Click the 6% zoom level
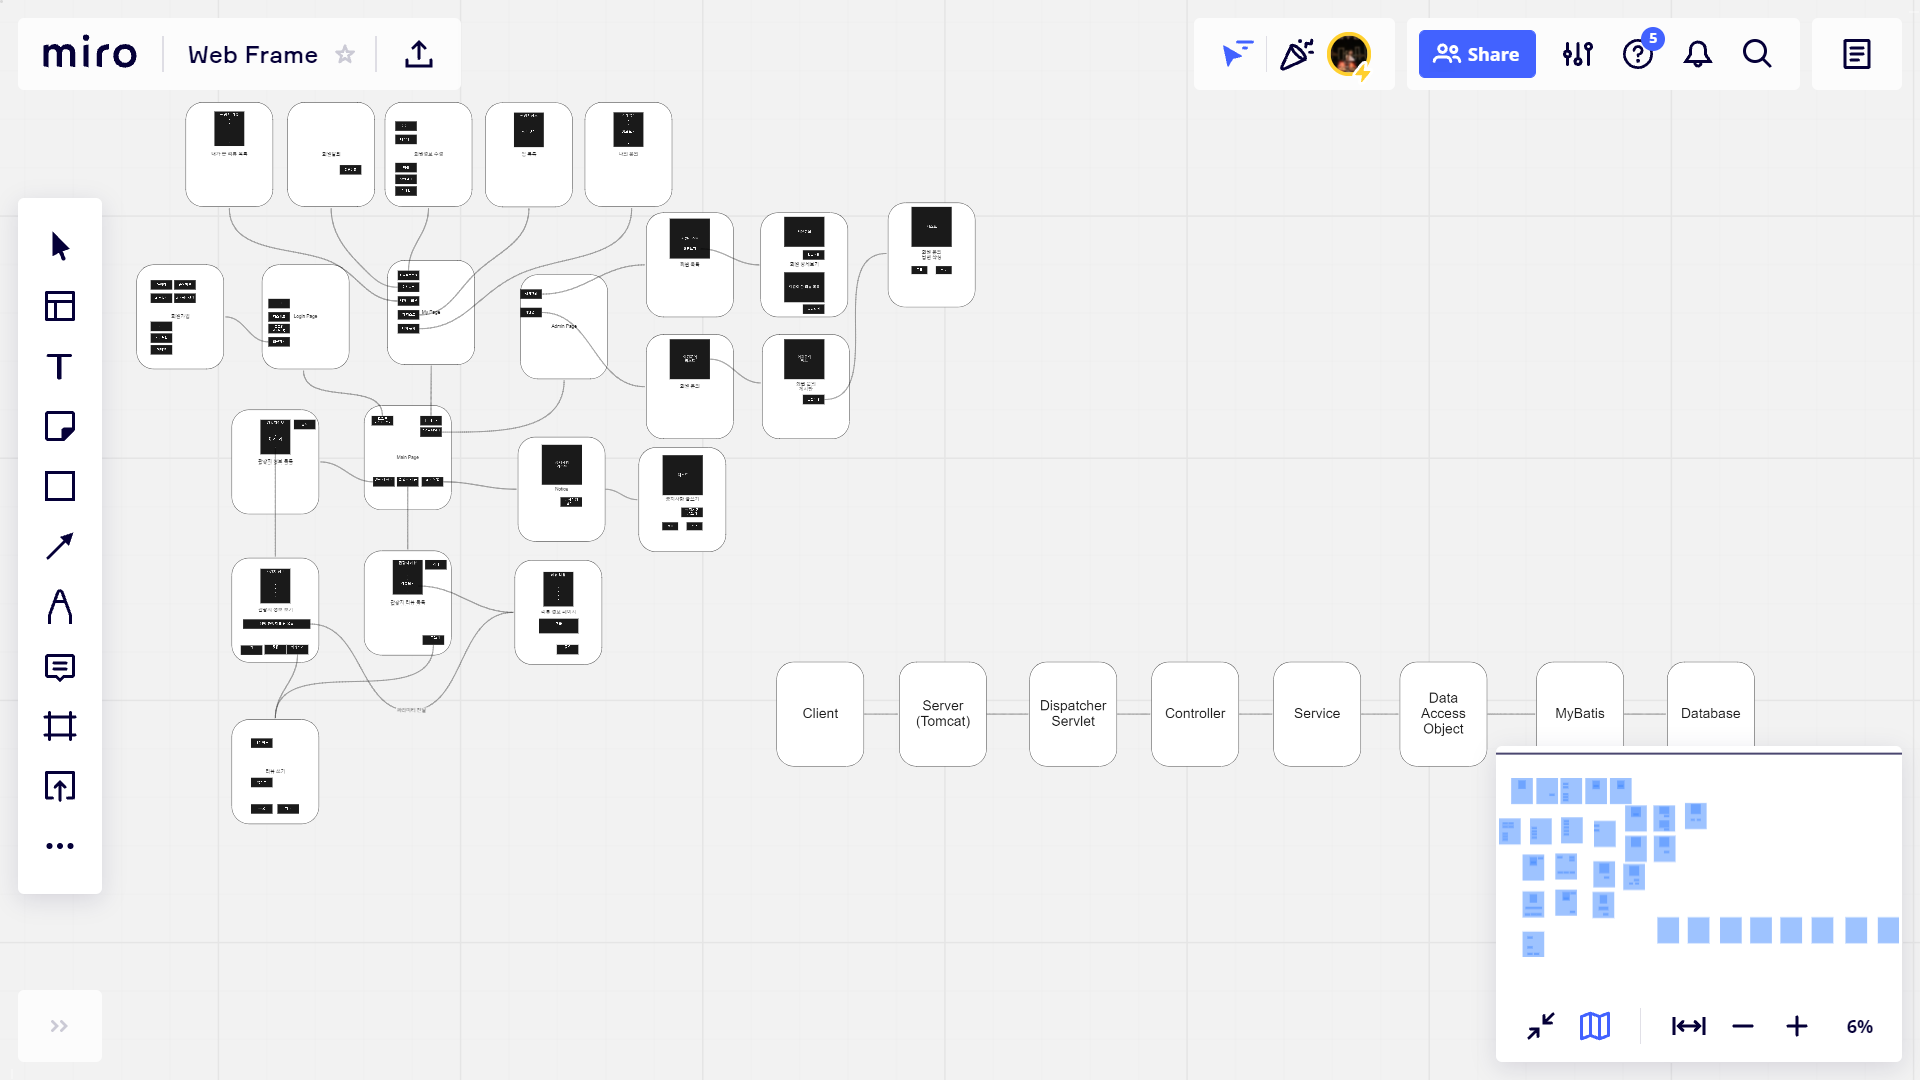Screen dimensions: 1920x1080 coord(1860,1027)
